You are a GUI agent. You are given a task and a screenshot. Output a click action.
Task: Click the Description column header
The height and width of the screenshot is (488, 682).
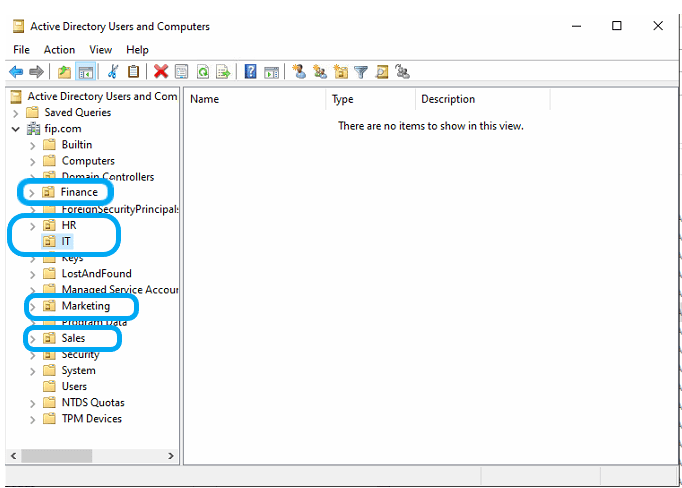click(481, 99)
